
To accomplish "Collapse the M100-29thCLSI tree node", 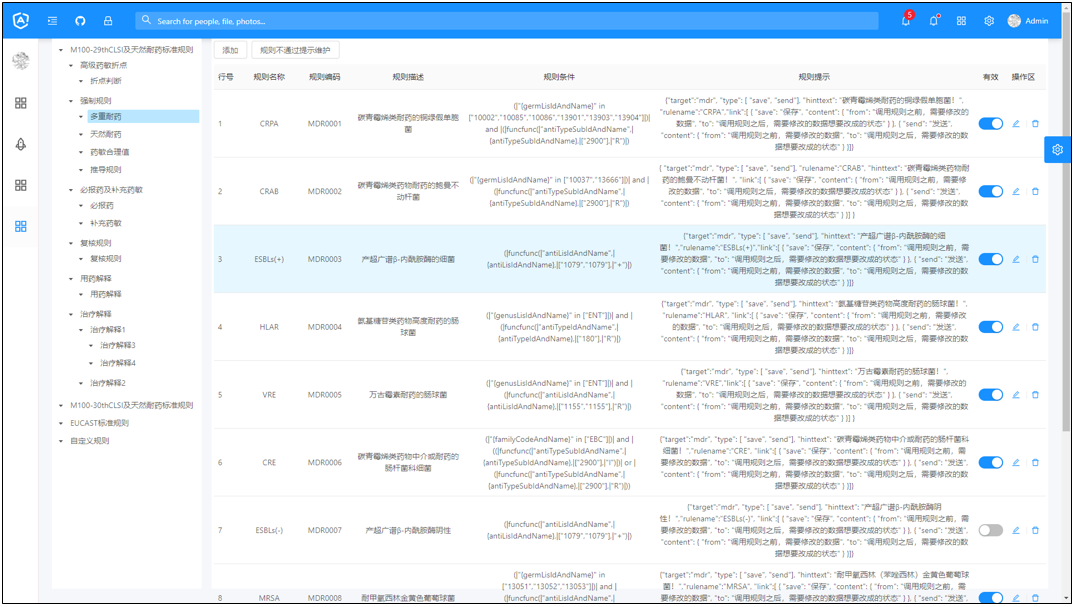I will [61, 50].
